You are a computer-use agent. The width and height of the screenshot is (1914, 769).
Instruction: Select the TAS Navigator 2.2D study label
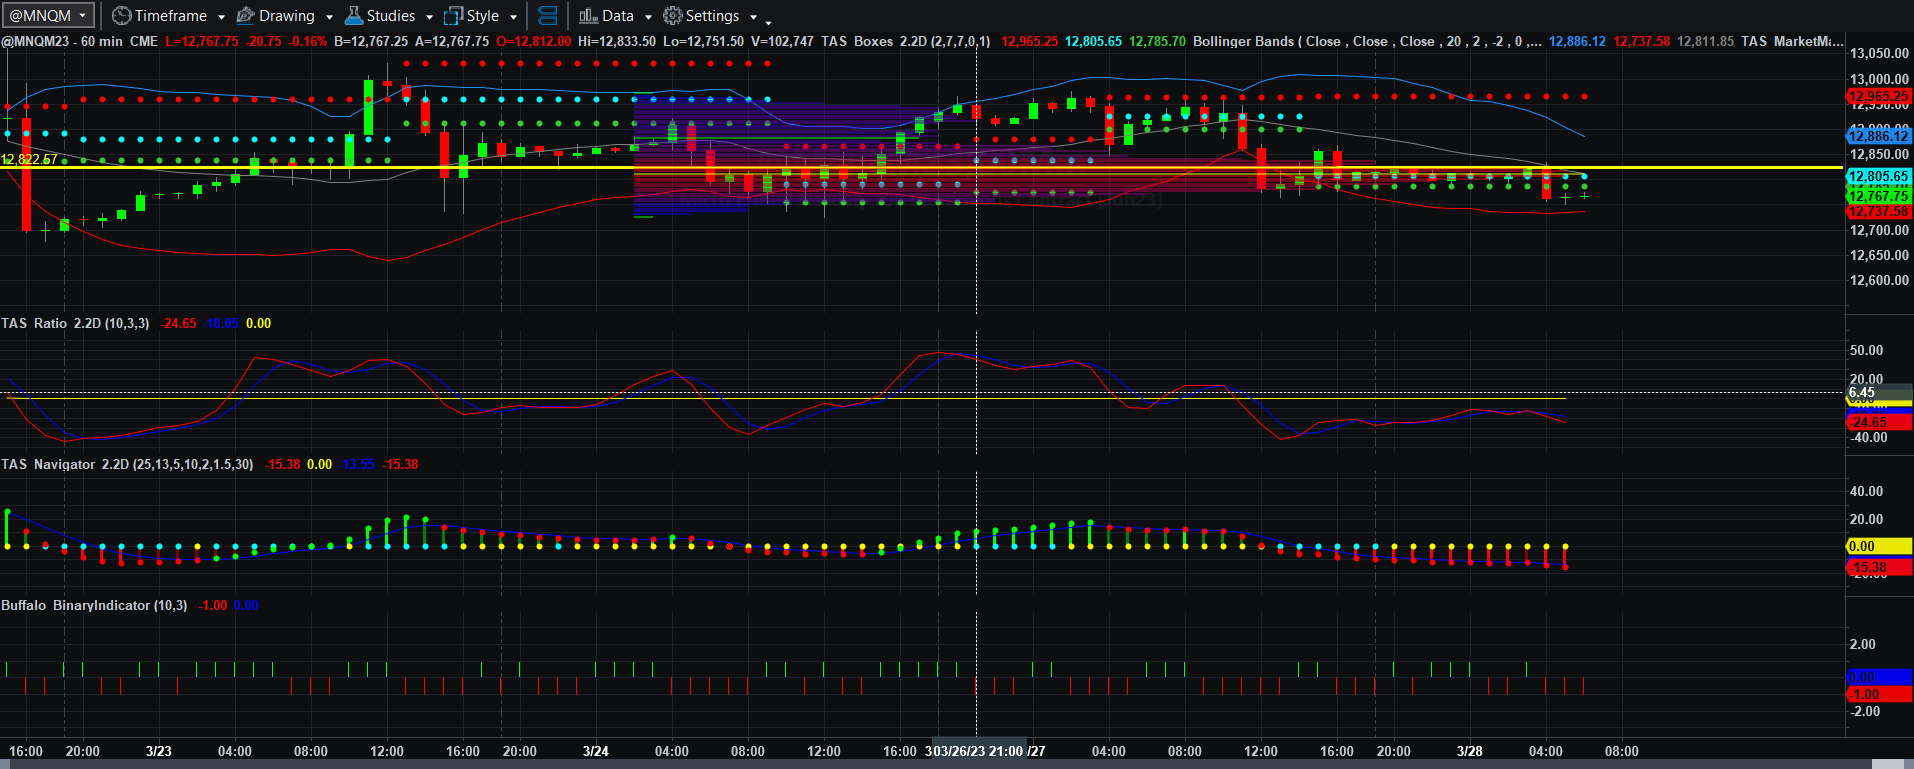(127, 464)
